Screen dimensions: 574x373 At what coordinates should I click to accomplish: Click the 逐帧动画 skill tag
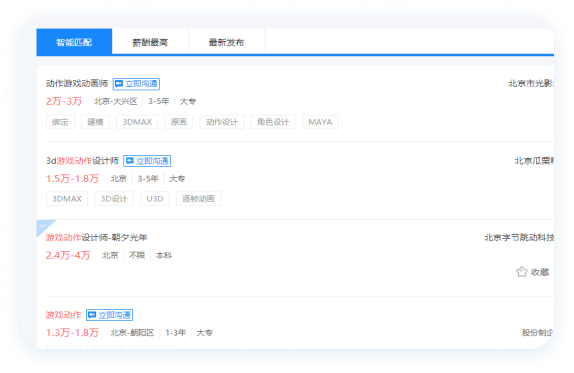click(198, 199)
